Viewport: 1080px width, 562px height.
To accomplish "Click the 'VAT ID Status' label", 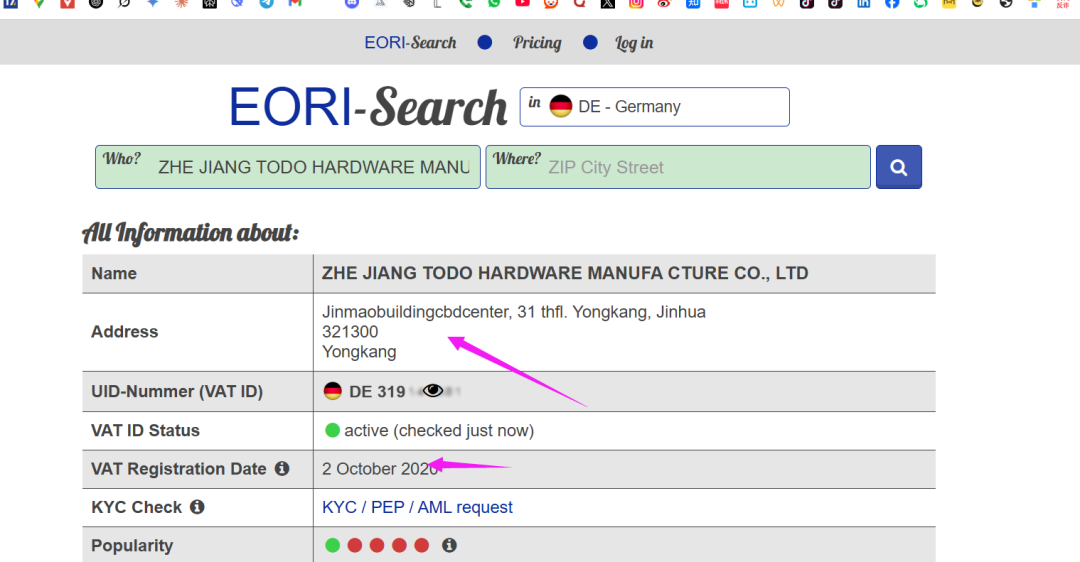I will [x=145, y=430].
